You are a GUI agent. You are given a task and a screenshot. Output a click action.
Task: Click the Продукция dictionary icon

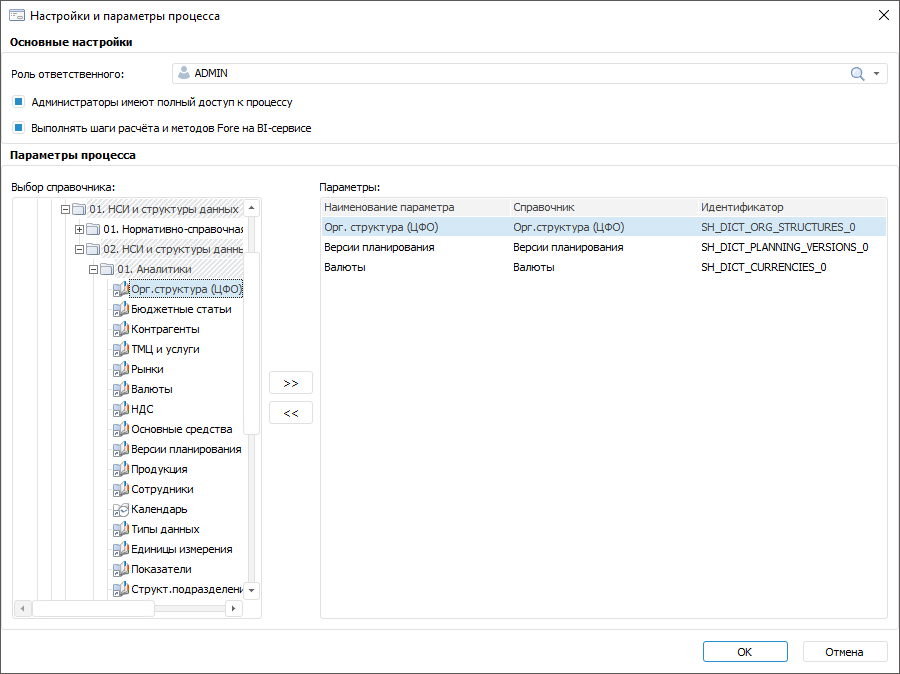pyautogui.click(x=121, y=469)
